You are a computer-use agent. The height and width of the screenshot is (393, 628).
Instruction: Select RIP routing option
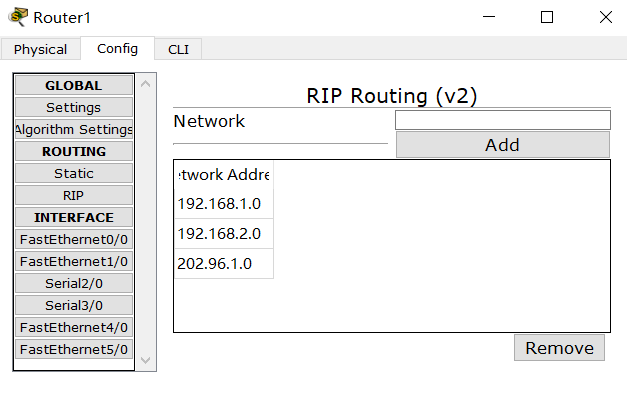(74, 195)
